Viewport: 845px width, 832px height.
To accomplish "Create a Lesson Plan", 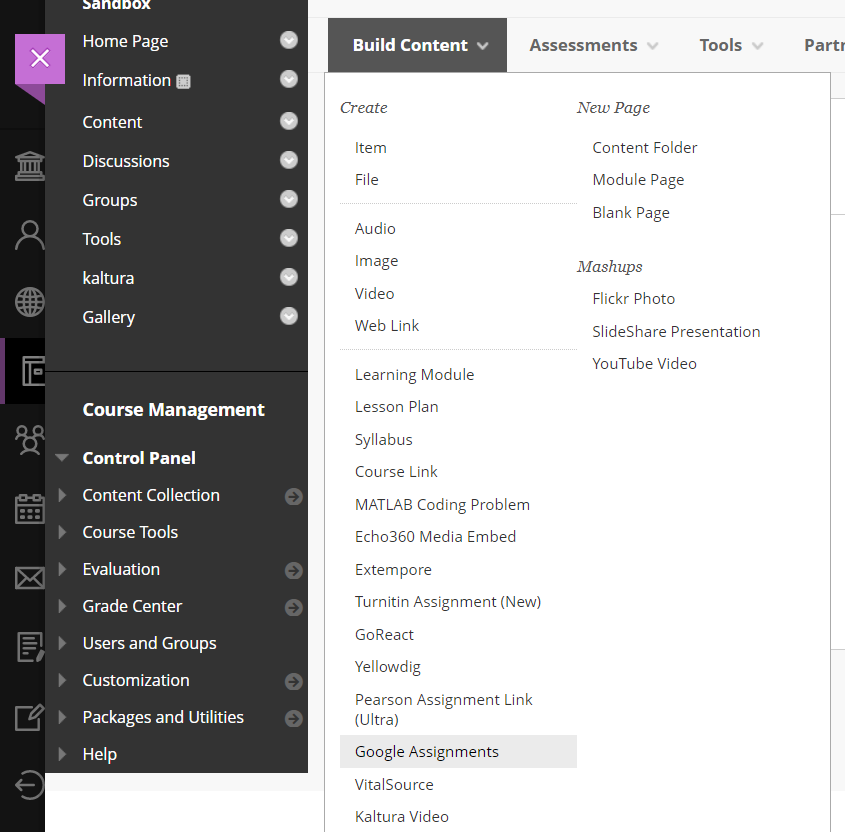I will [397, 407].
